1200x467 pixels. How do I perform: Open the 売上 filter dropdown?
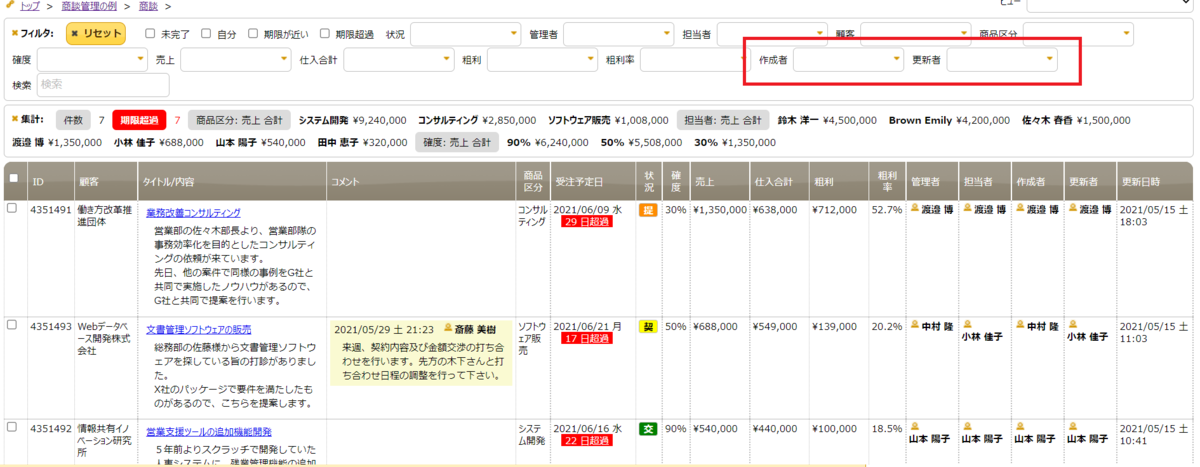(x=236, y=60)
